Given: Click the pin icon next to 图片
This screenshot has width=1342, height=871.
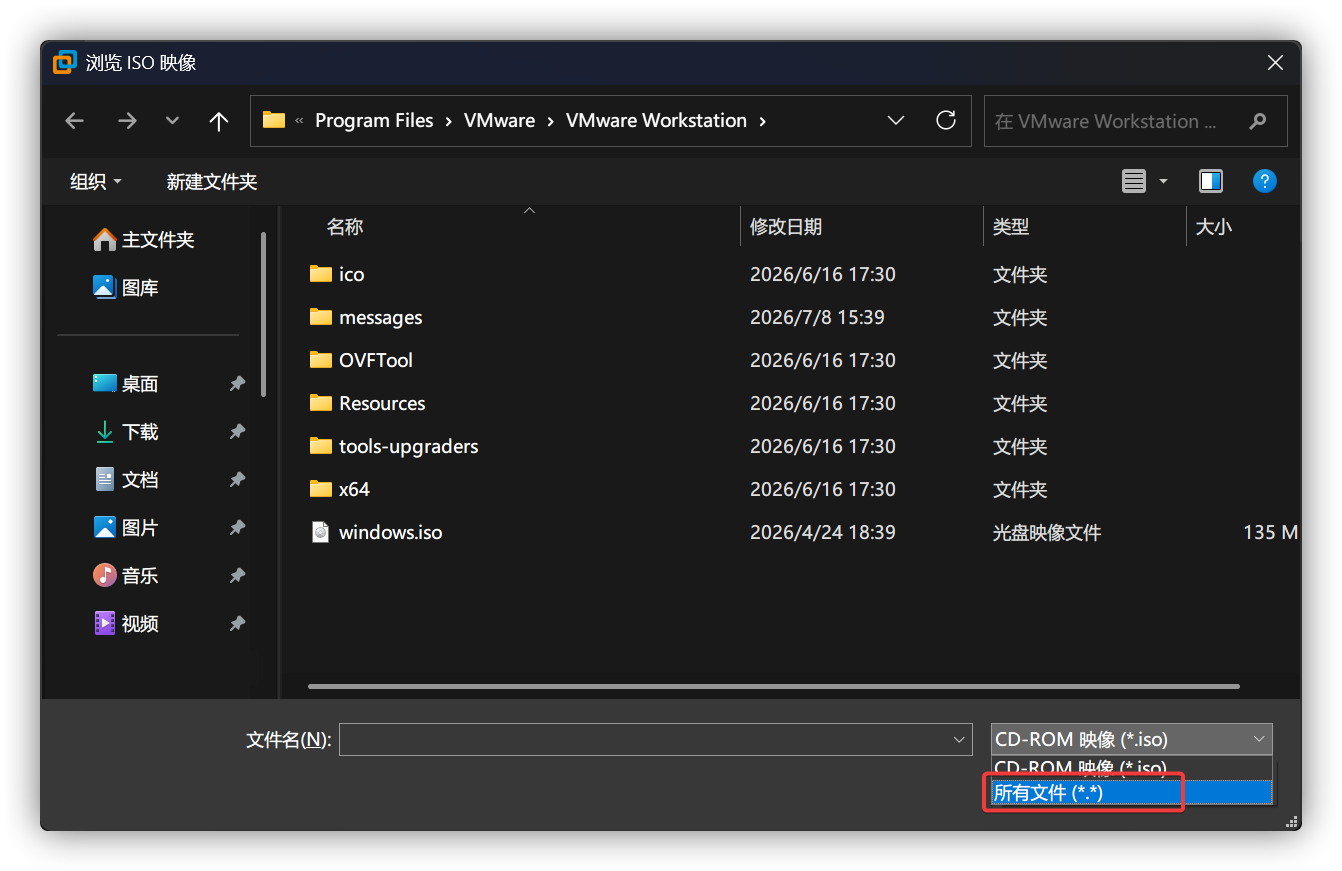Looking at the screenshot, I should pos(237,528).
